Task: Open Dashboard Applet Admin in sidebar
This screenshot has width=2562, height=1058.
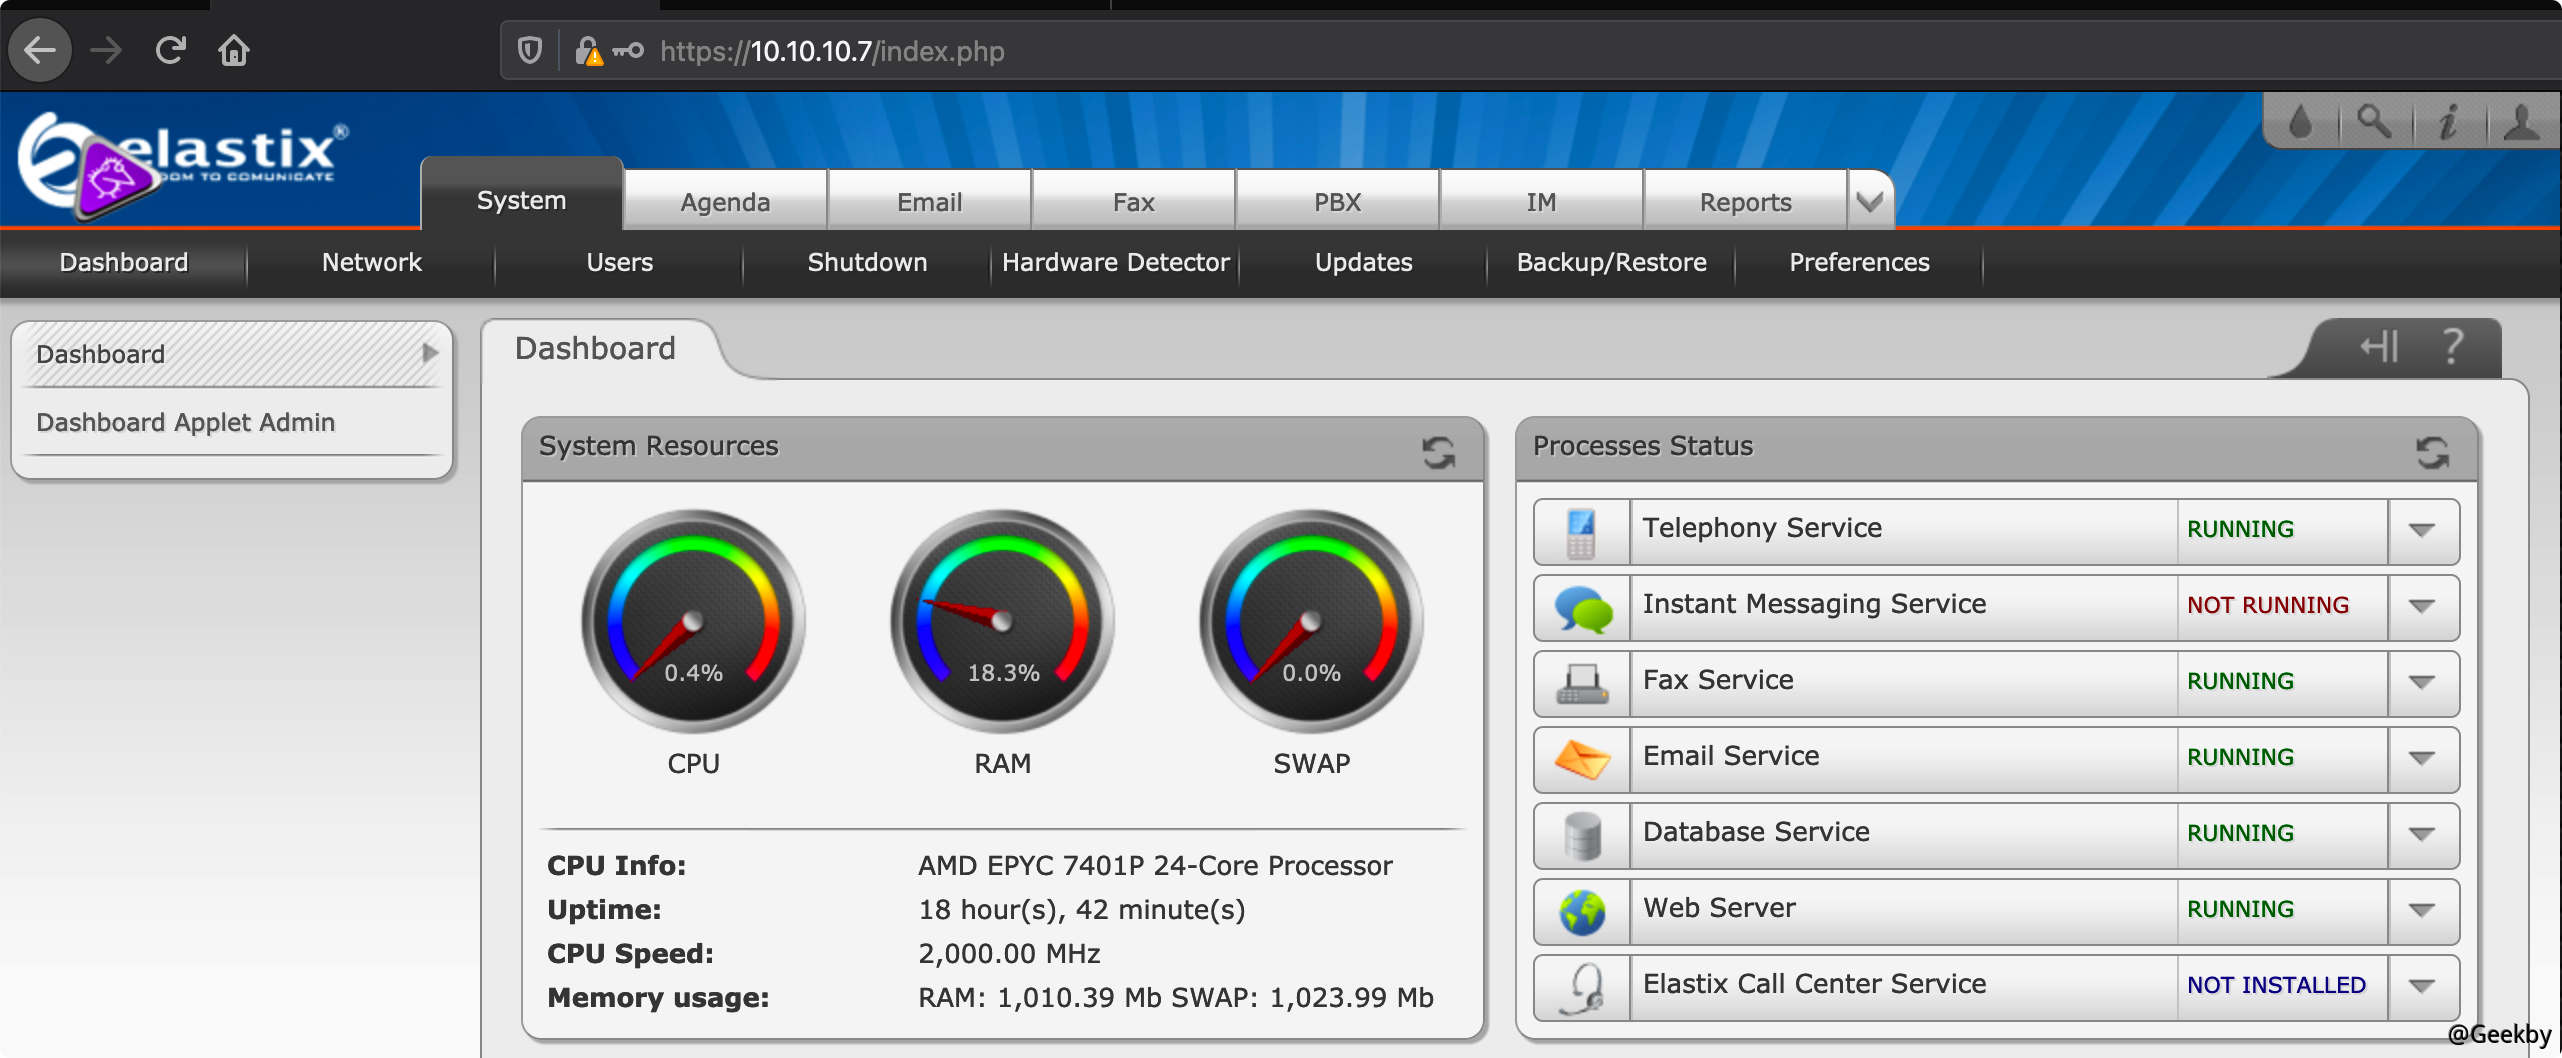Action: pos(186,422)
